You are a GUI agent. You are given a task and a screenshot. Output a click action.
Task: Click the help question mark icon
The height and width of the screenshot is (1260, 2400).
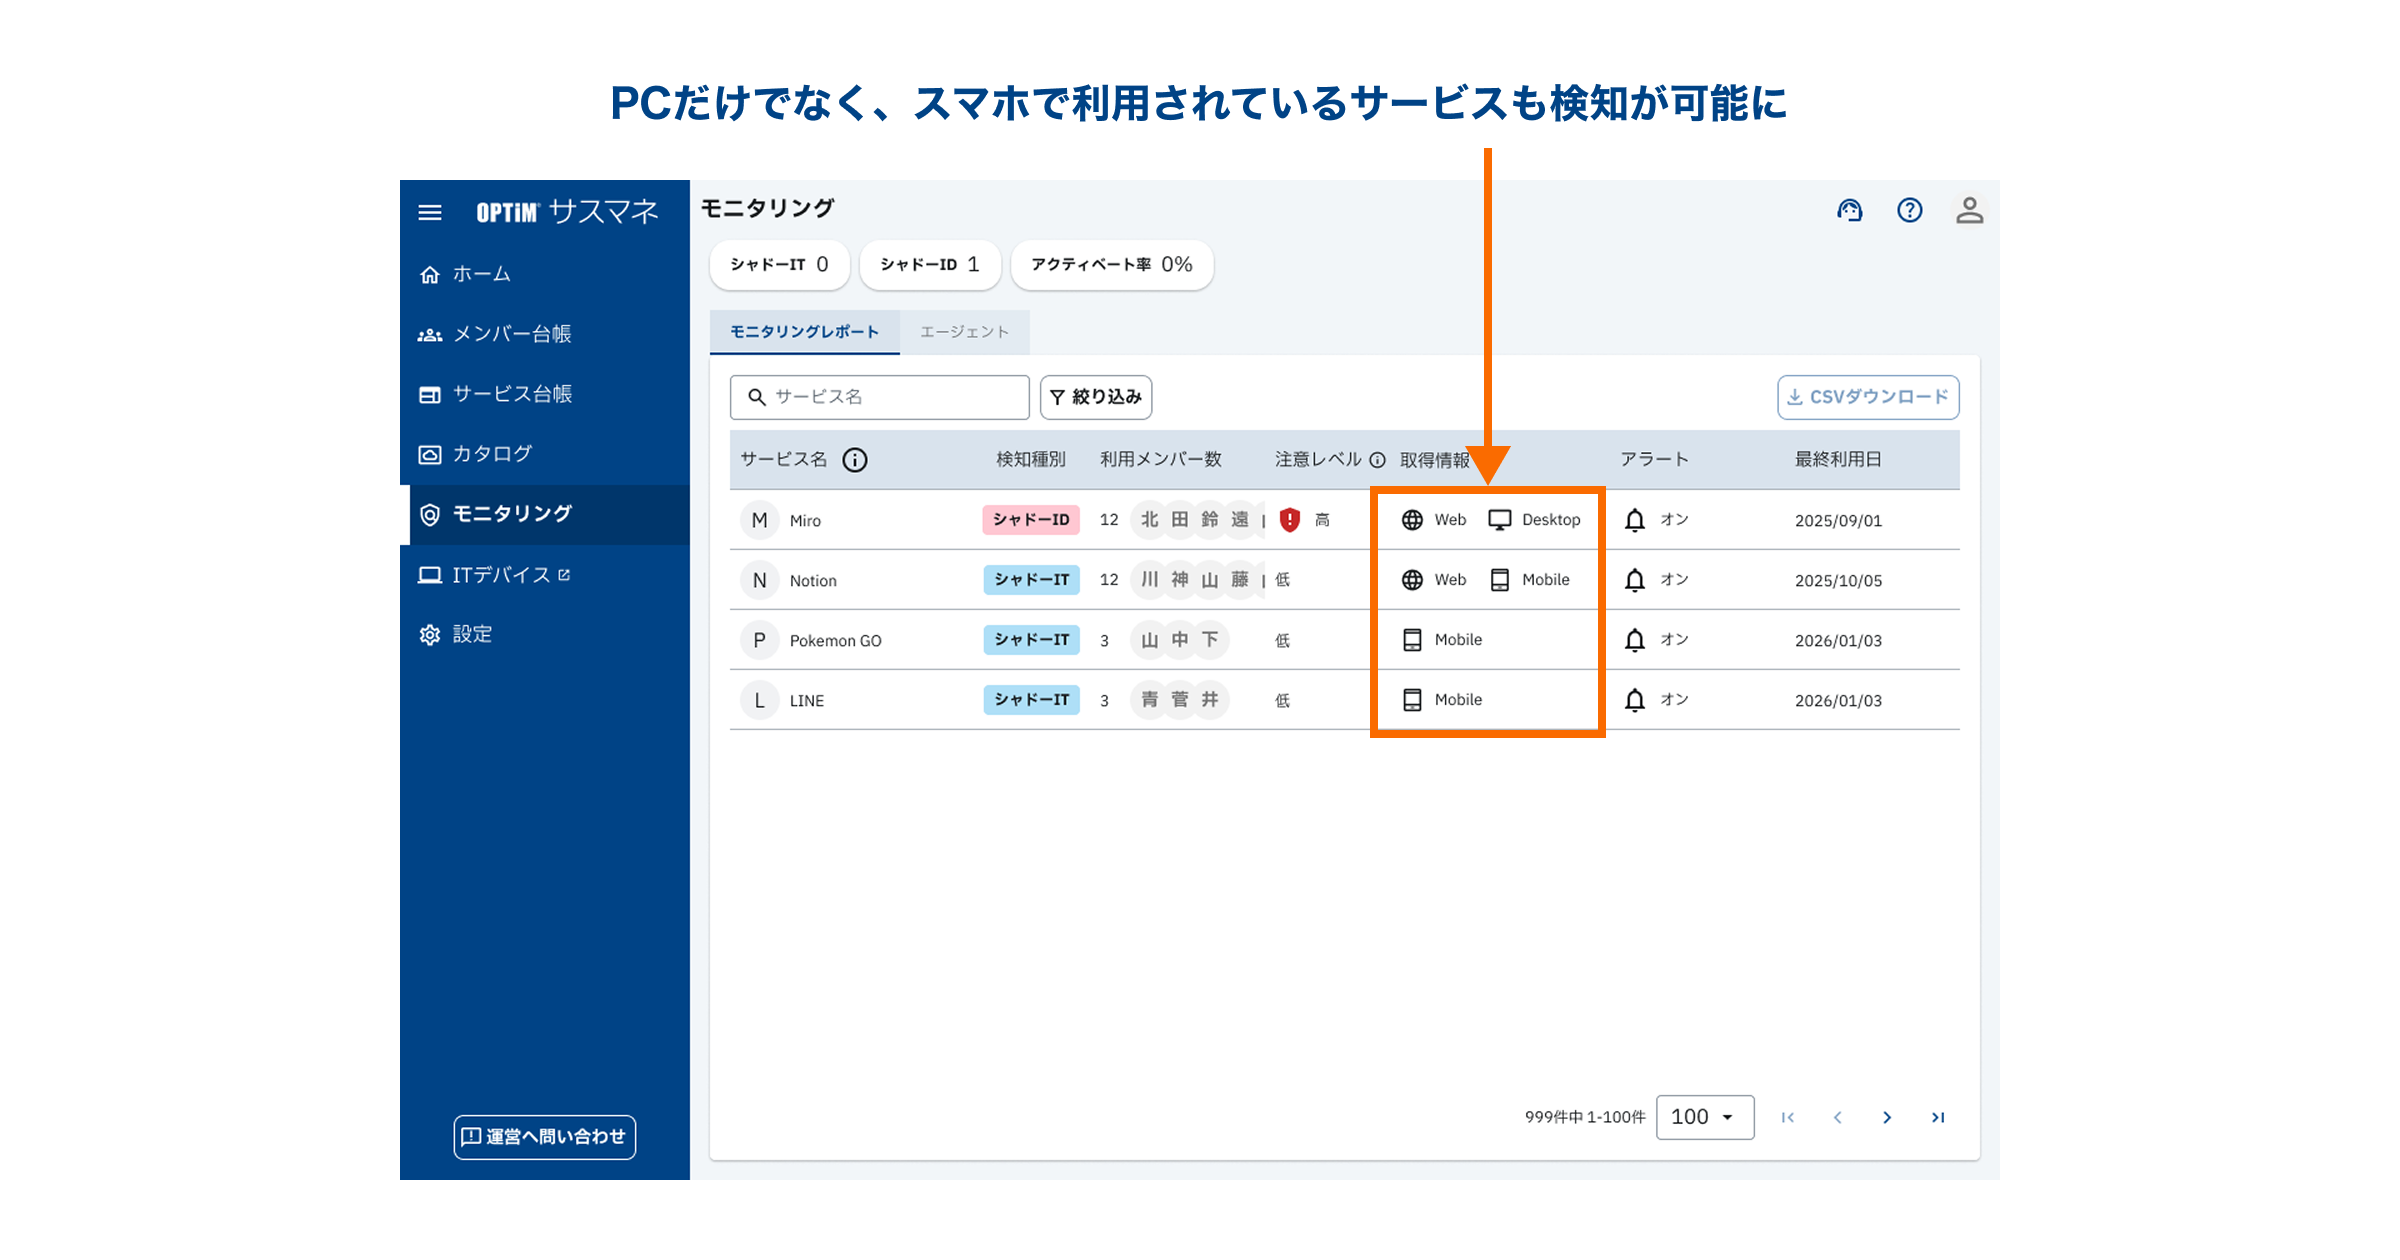point(1909,210)
